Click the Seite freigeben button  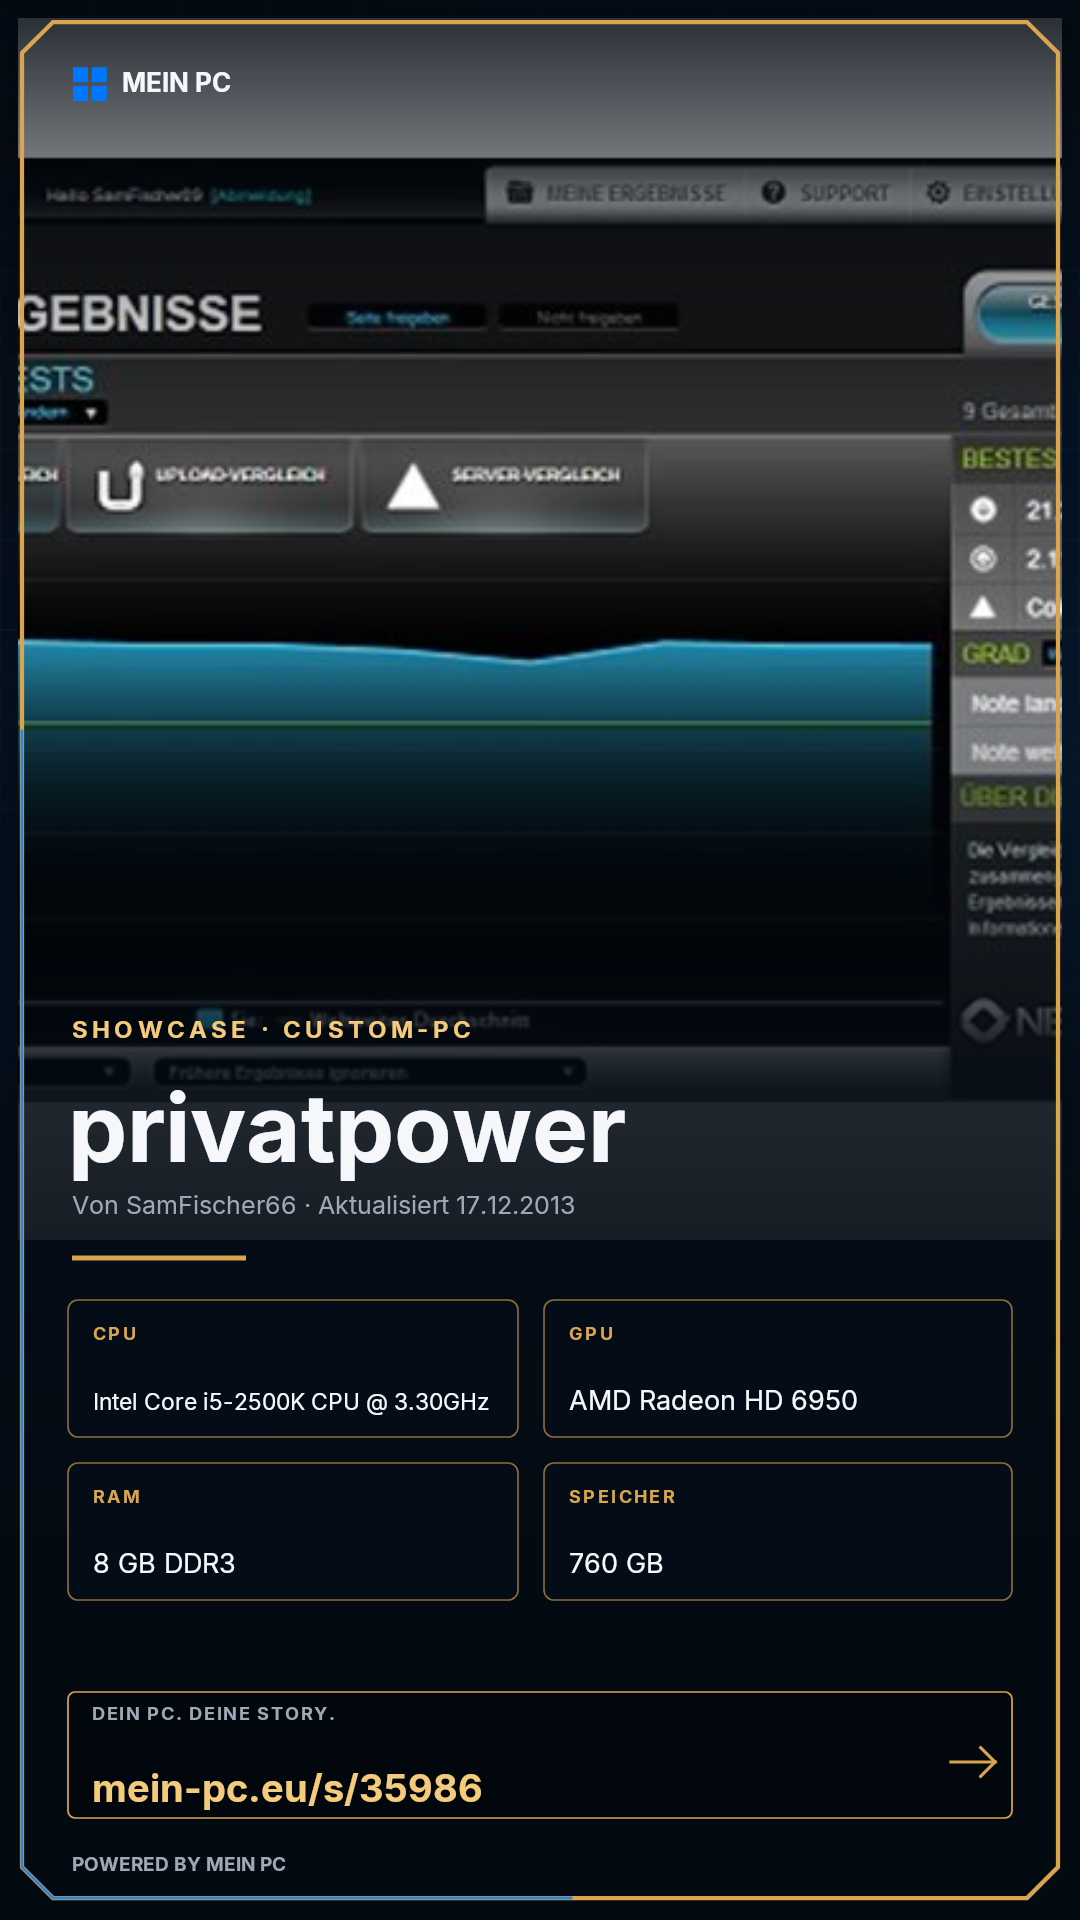397,318
